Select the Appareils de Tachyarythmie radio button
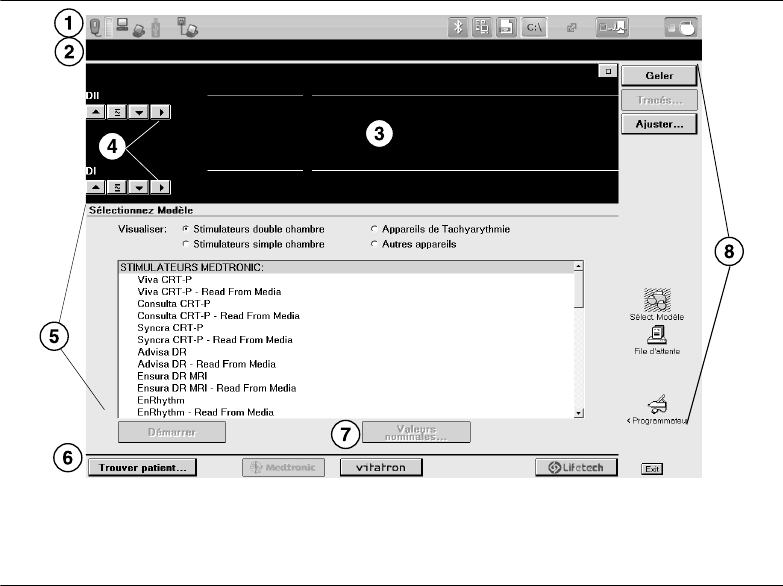 [x=374, y=229]
